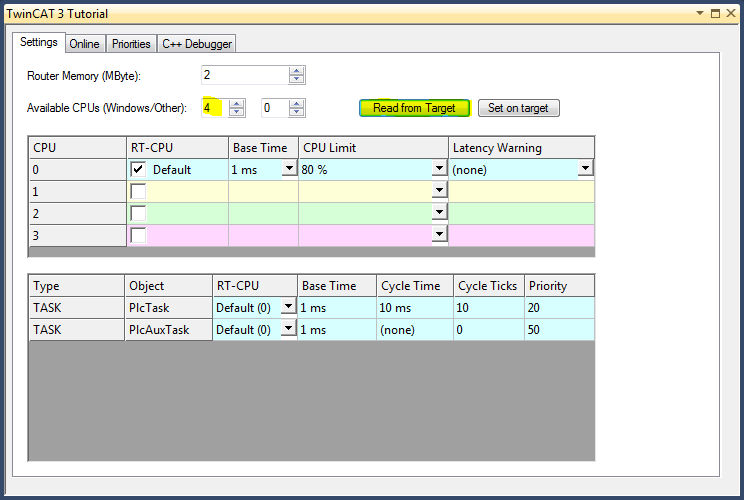This screenshot has width=744, height=500.
Task: Click the CPU column header
Action: pyautogui.click(x=77, y=148)
